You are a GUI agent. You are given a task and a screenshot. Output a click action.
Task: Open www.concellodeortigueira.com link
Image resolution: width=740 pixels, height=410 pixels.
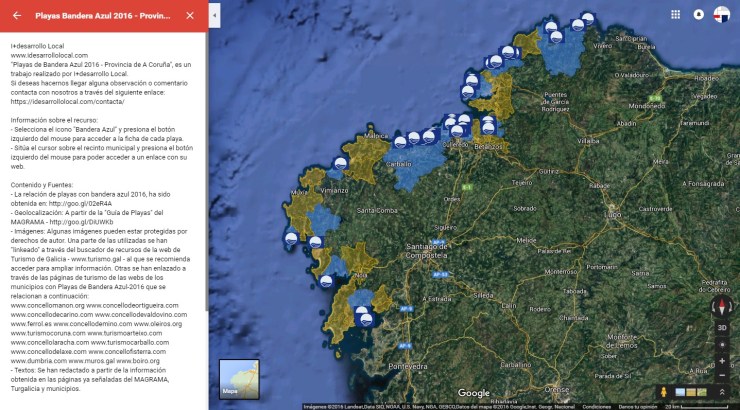132,305
